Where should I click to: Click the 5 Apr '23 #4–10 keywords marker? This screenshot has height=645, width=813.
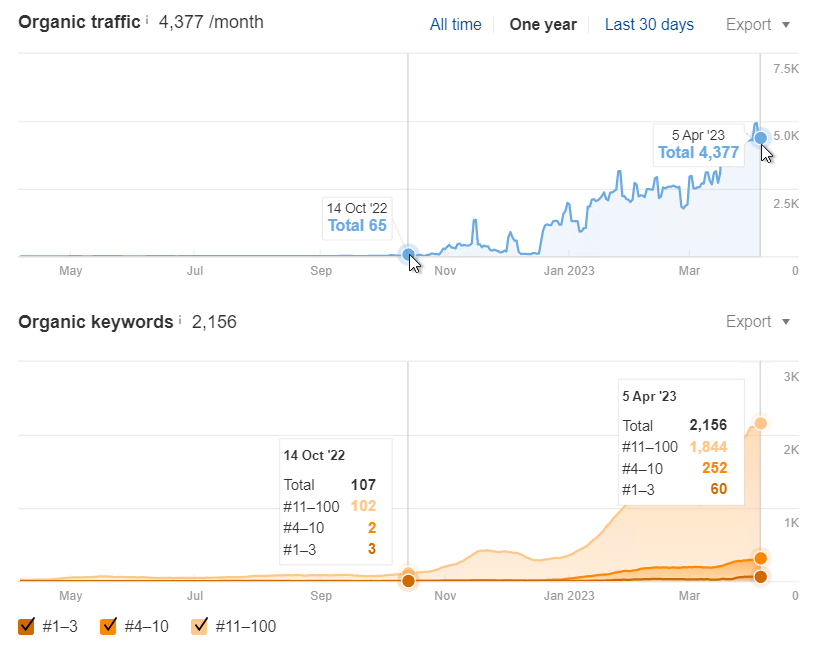[x=761, y=558]
